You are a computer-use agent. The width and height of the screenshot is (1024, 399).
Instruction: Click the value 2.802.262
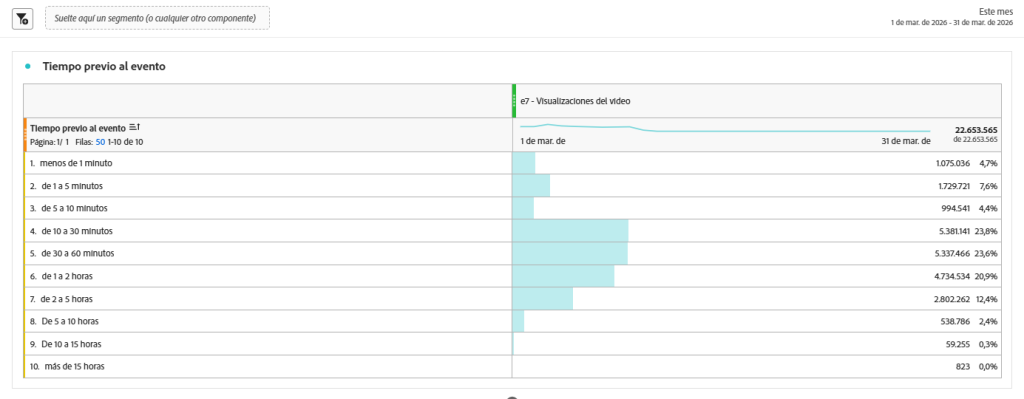tap(953, 298)
